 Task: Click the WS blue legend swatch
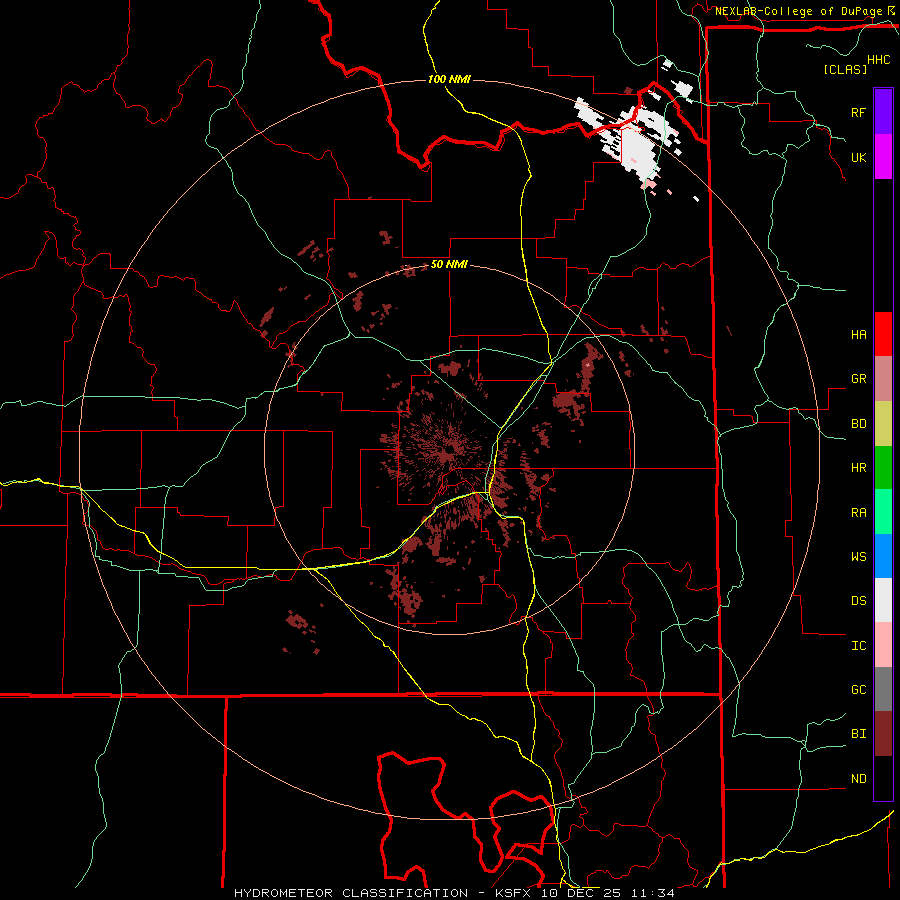click(x=883, y=556)
